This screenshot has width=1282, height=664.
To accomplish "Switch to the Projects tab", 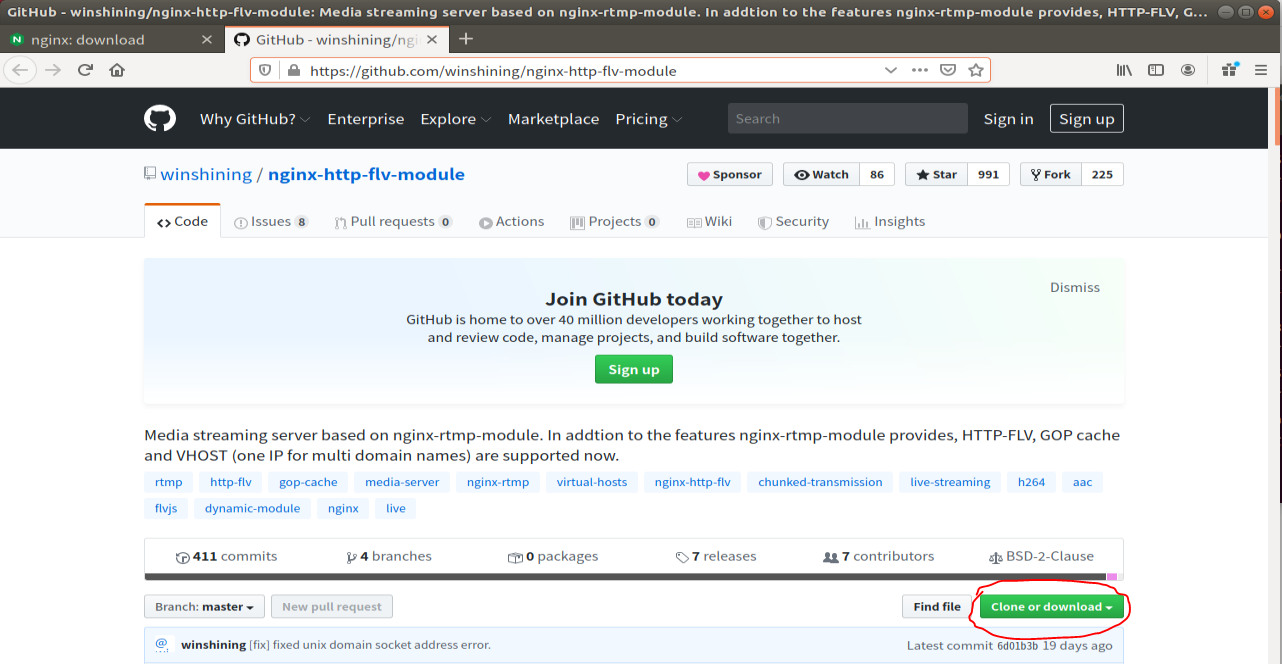I will click(x=615, y=222).
